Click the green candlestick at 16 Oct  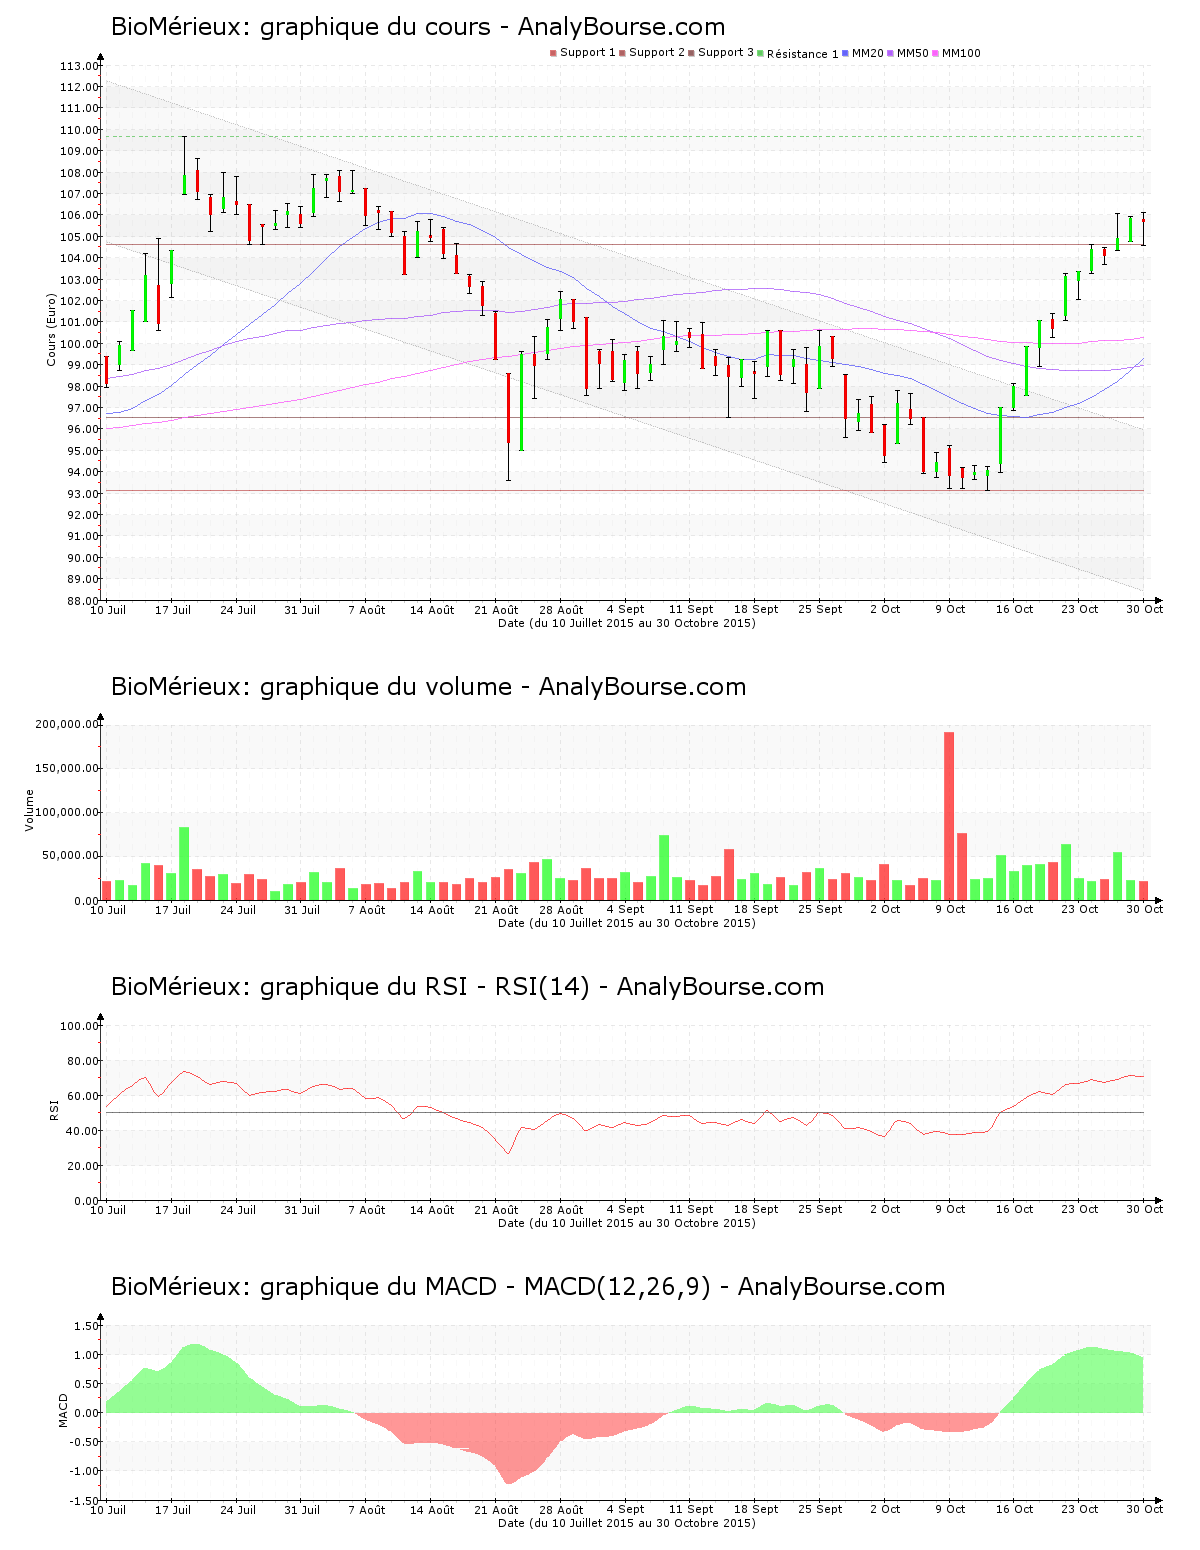pyautogui.click(x=1014, y=397)
